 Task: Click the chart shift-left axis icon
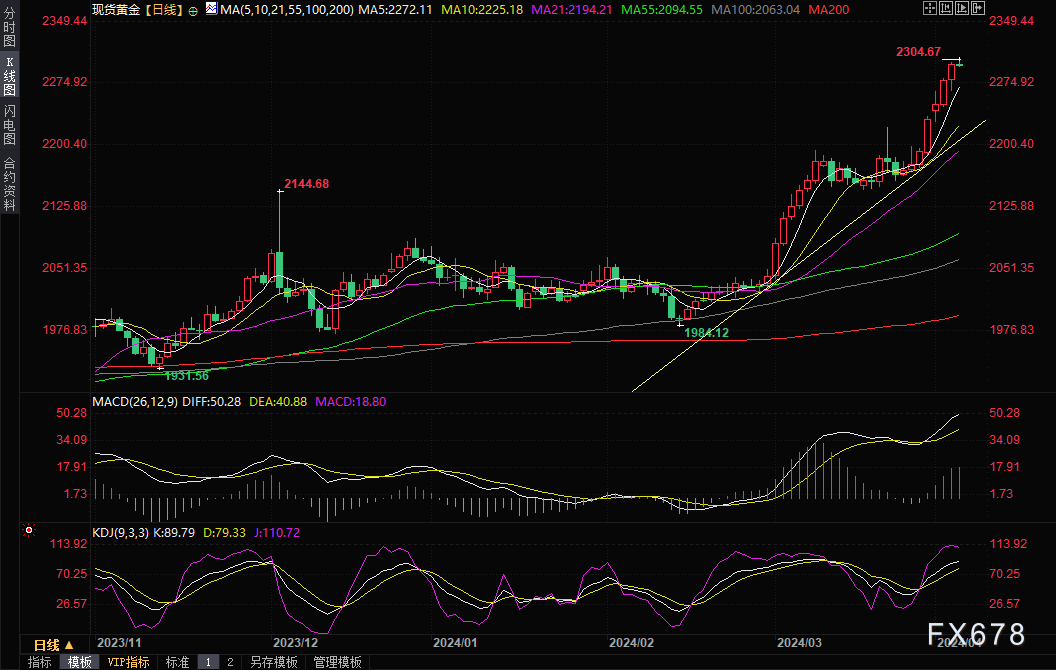[x=946, y=8]
